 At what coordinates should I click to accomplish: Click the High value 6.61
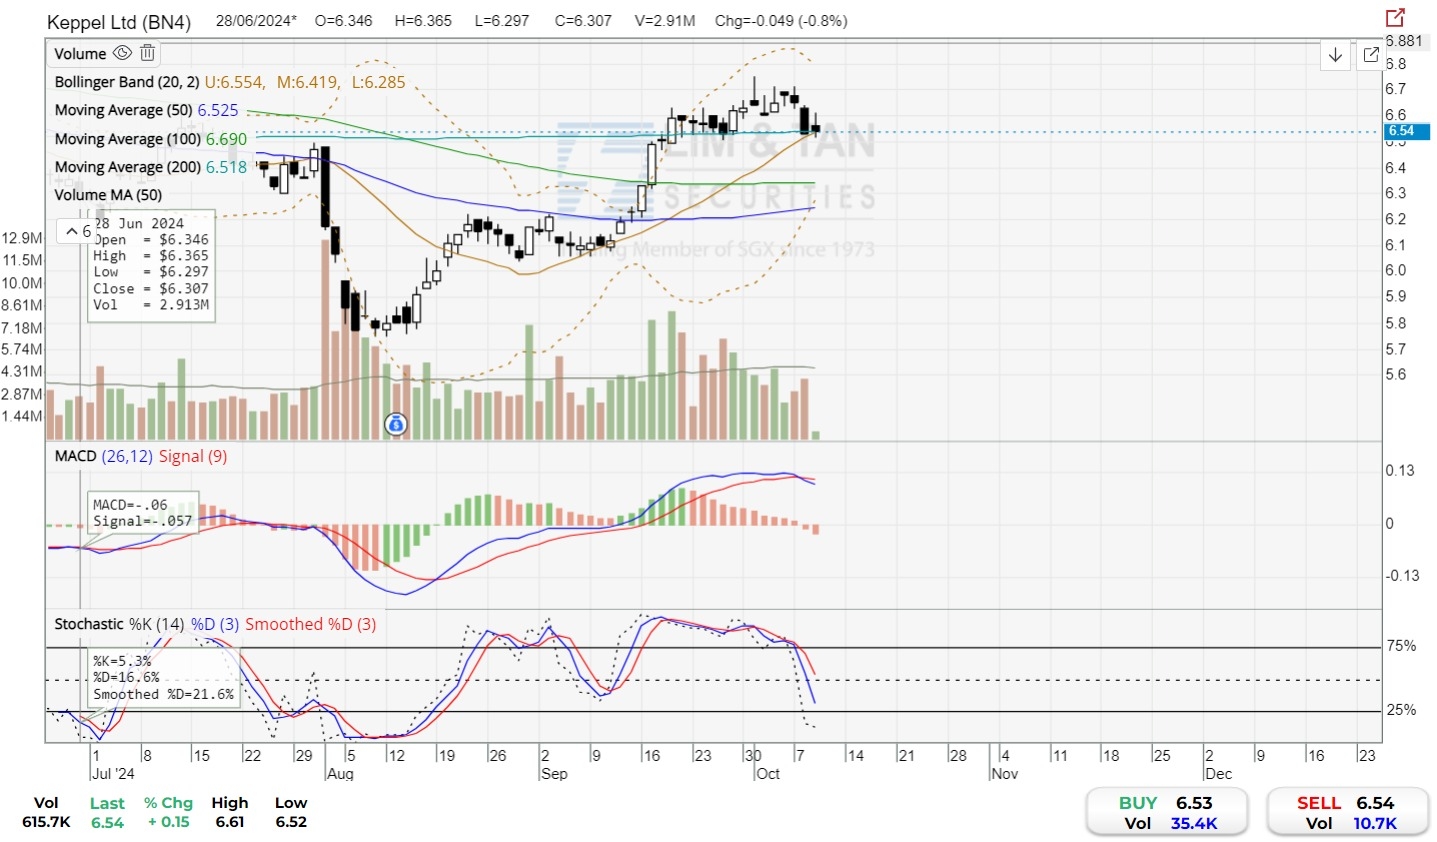(x=229, y=822)
